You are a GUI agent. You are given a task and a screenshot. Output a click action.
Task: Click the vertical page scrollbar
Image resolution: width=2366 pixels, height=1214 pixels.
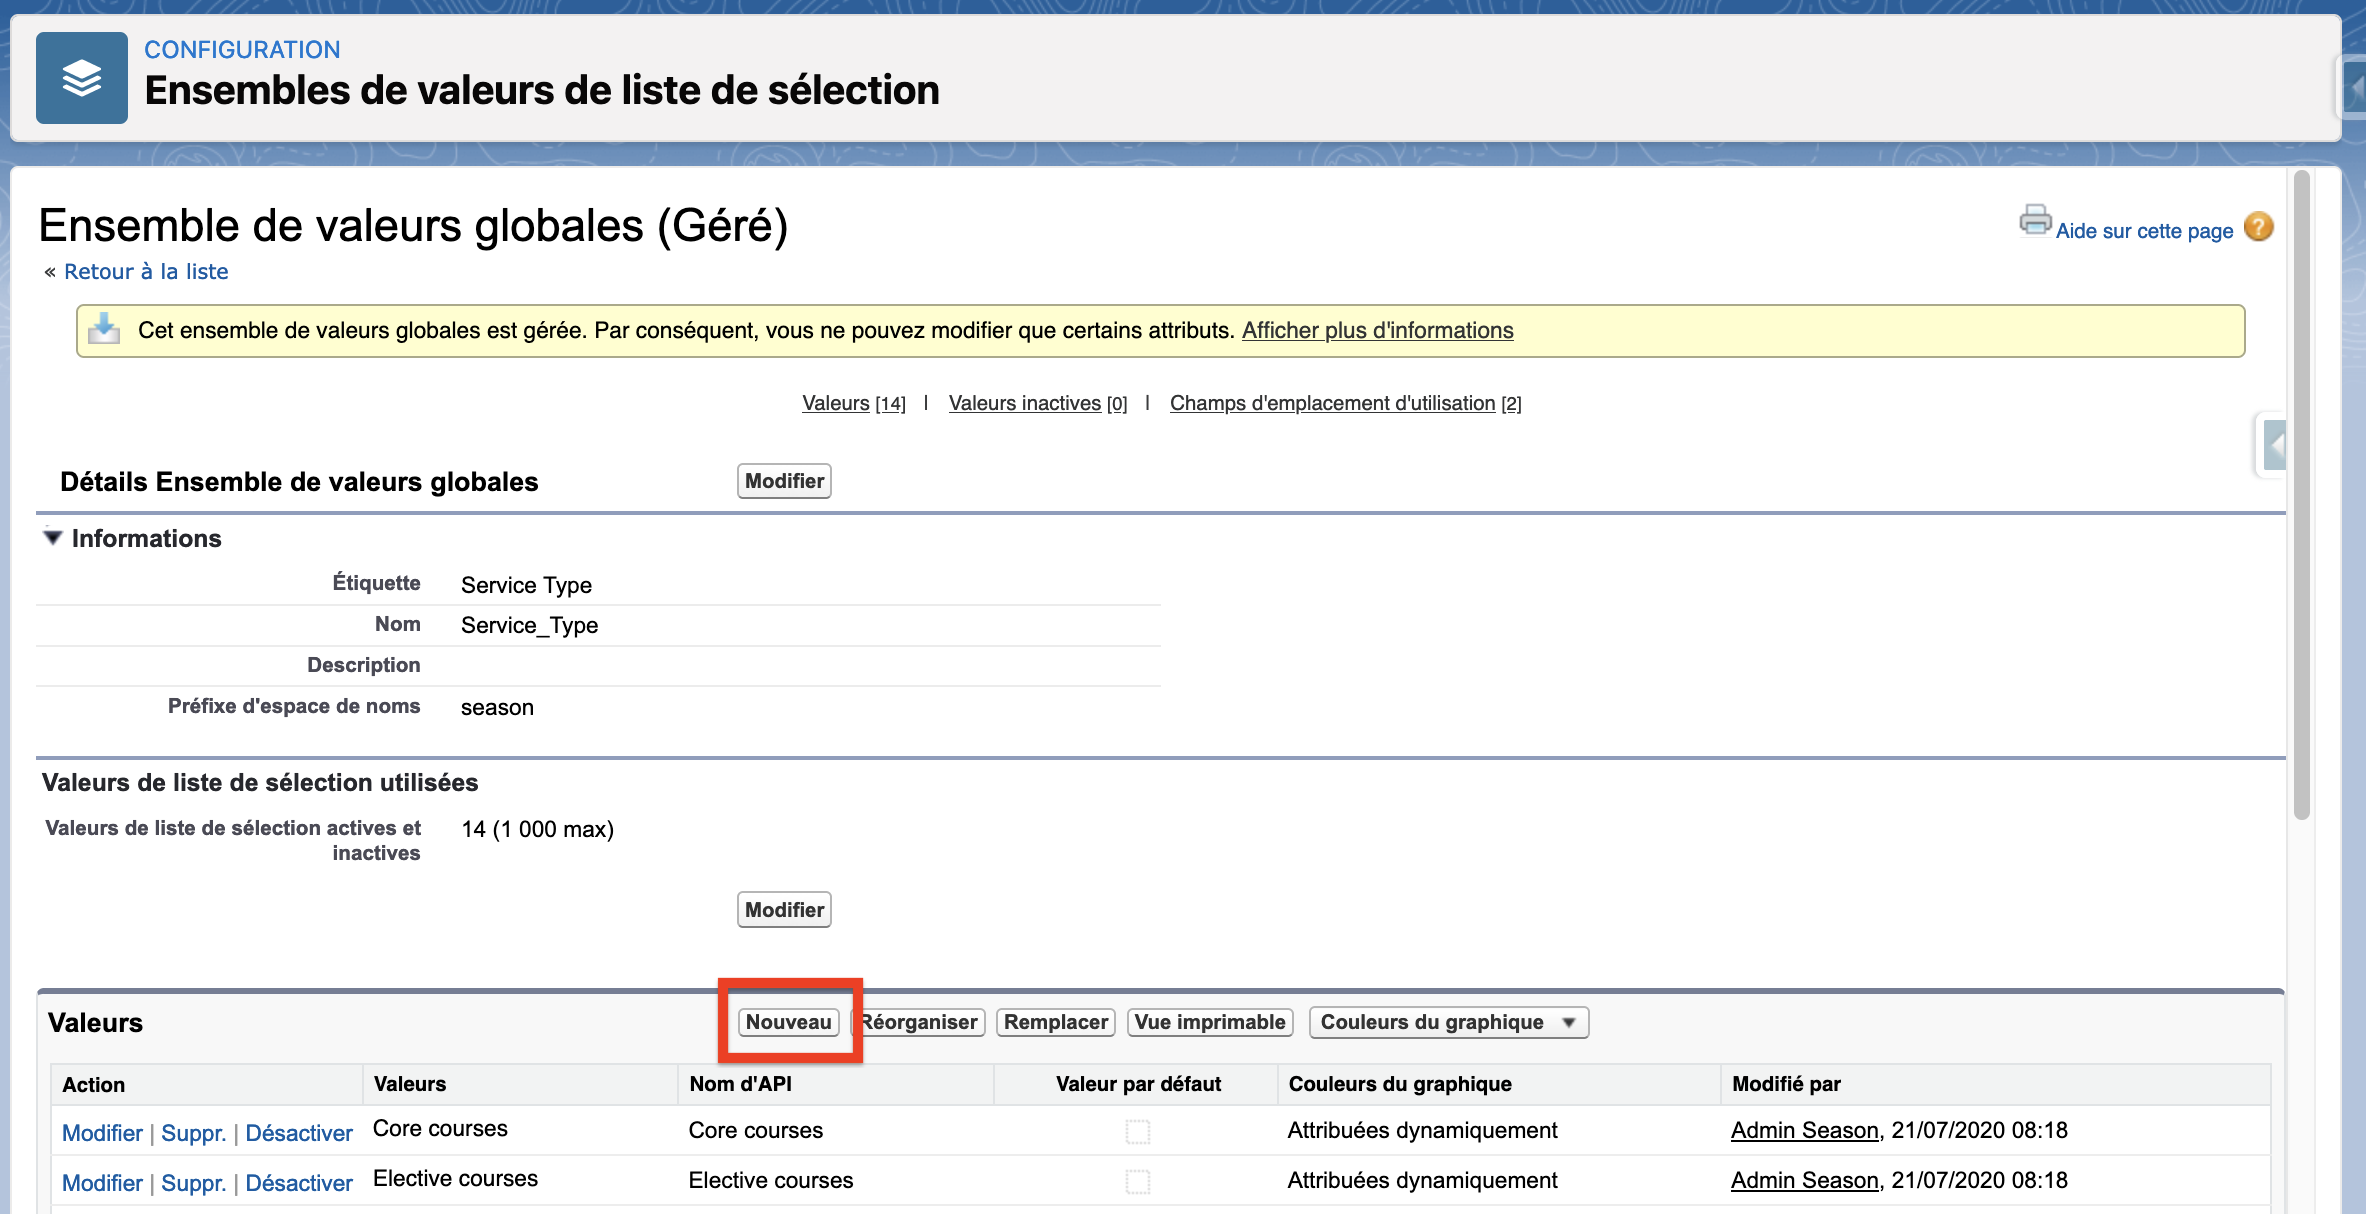2301,495
